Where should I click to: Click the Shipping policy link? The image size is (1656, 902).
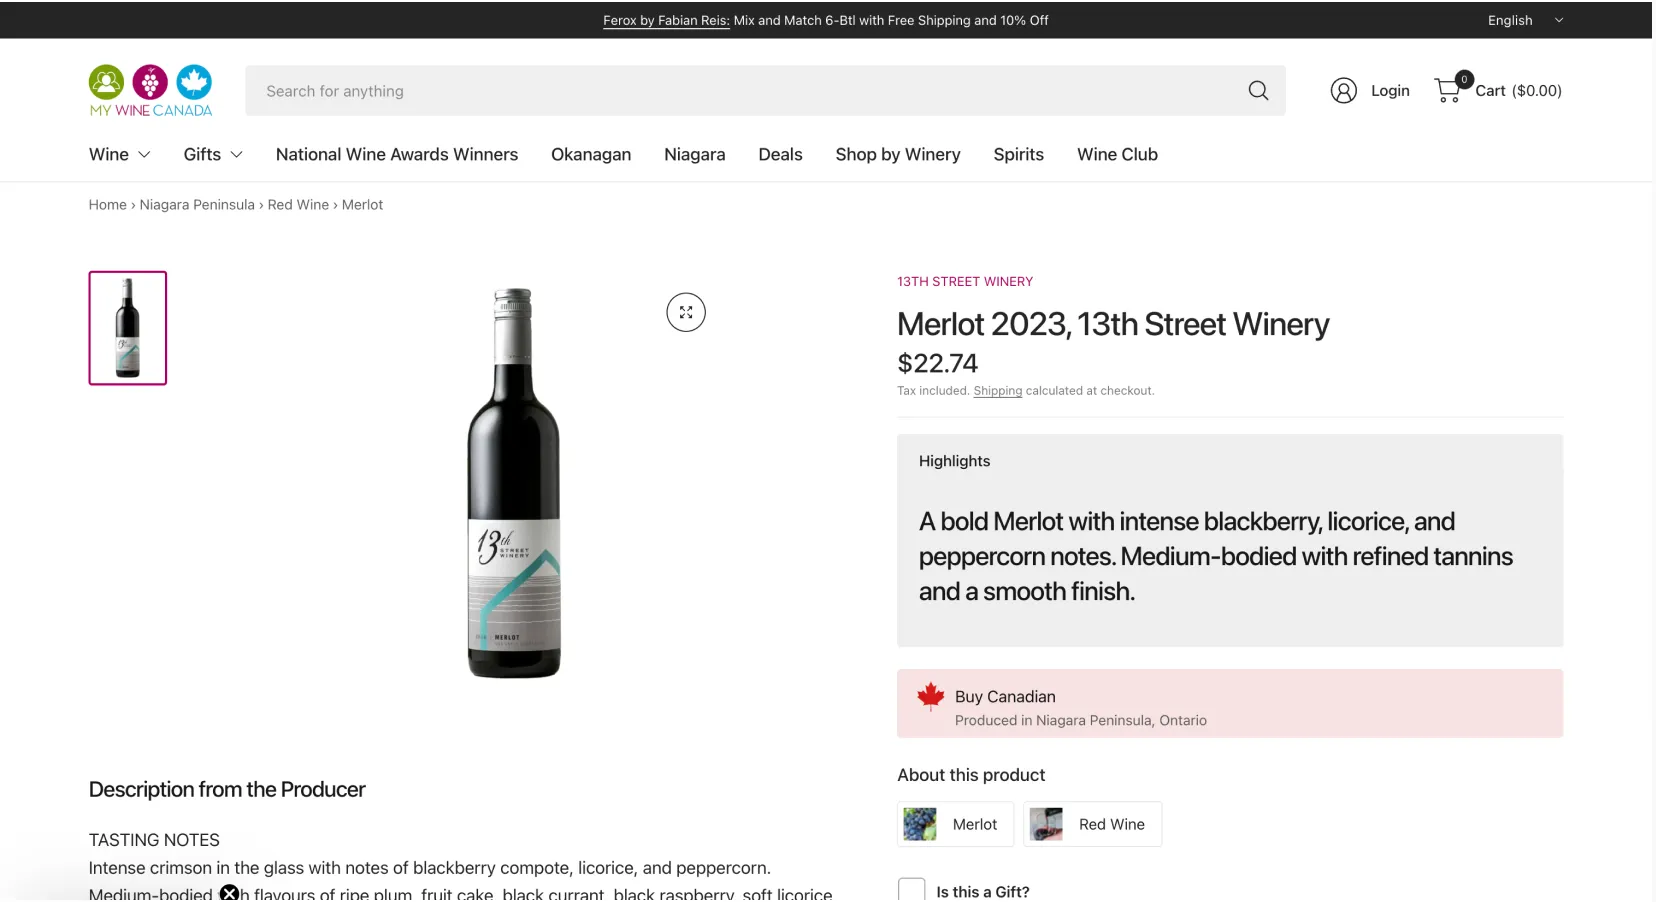997,391
